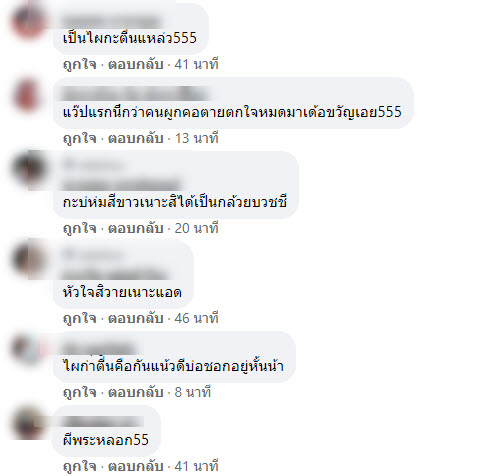Reply to the comment about กล้วยบวชชี
This screenshot has height=476, width=493.
coord(136,228)
